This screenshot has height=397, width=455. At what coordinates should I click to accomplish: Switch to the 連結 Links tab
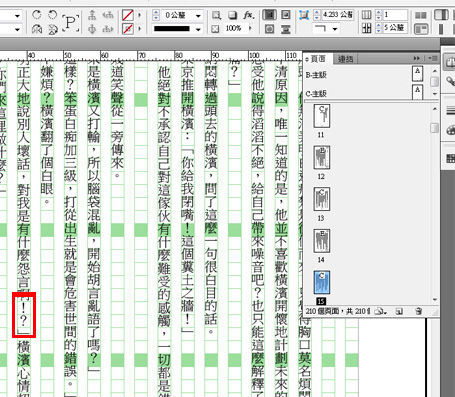click(345, 59)
